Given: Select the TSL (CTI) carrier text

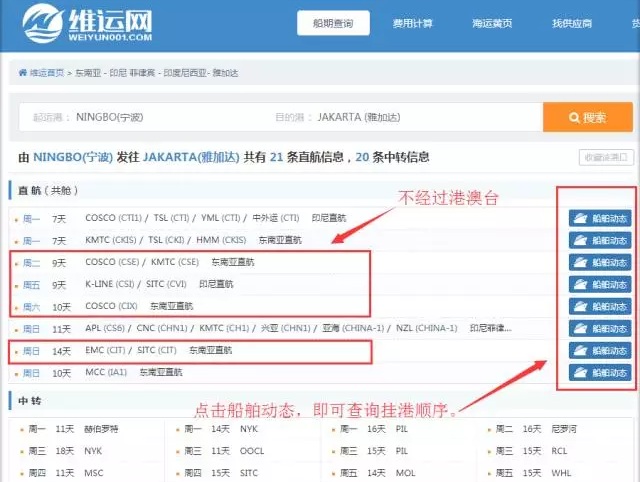Looking at the screenshot, I should click(171, 218).
